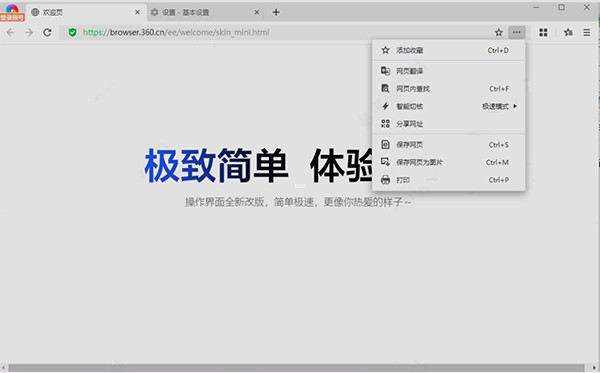Viewport: 600px width, 373px height.
Task: Click the star bookmark icon in address bar
Action: (x=498, y=33)
